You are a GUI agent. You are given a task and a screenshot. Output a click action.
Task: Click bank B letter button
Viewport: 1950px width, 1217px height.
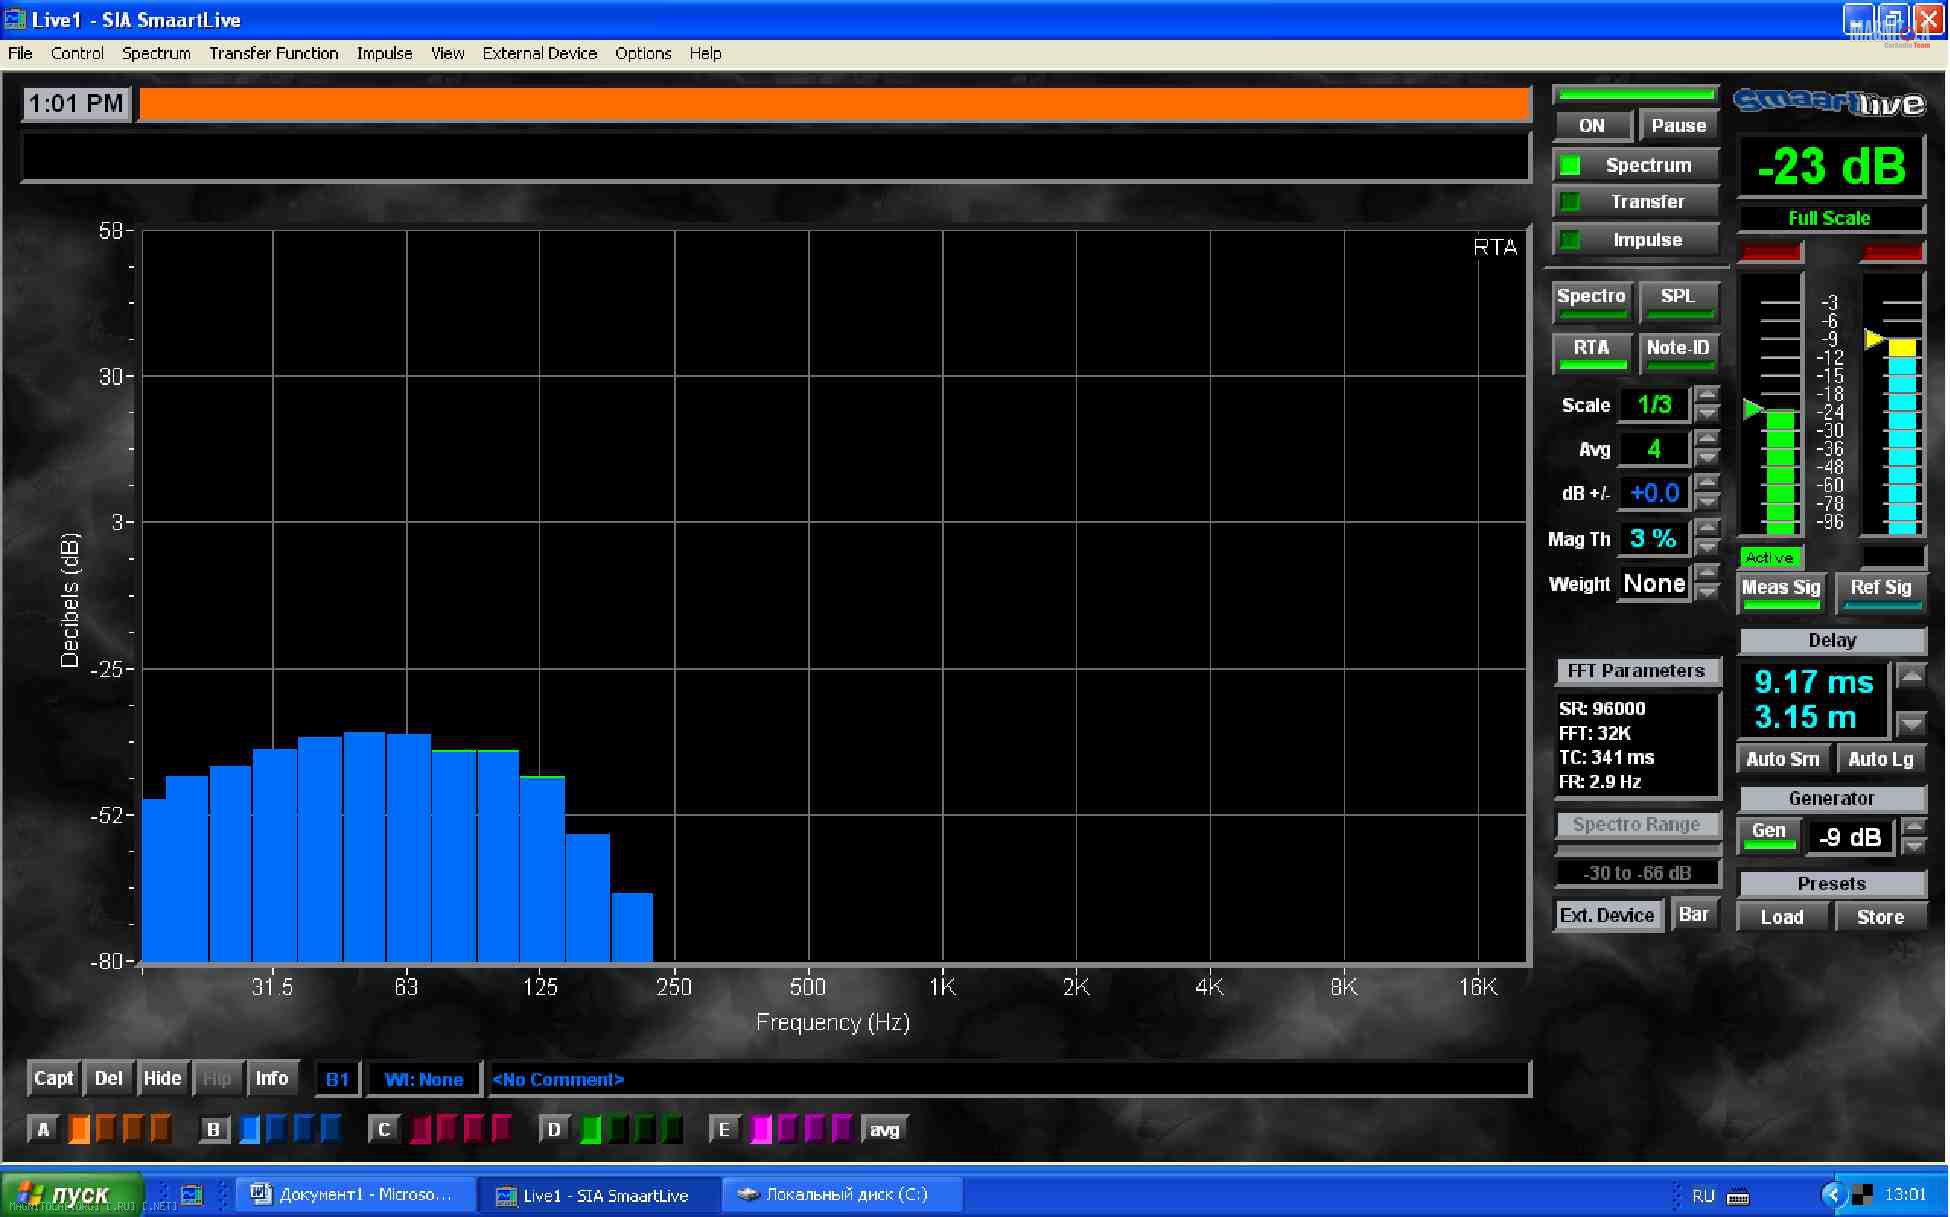click(x=213, y=1130)
